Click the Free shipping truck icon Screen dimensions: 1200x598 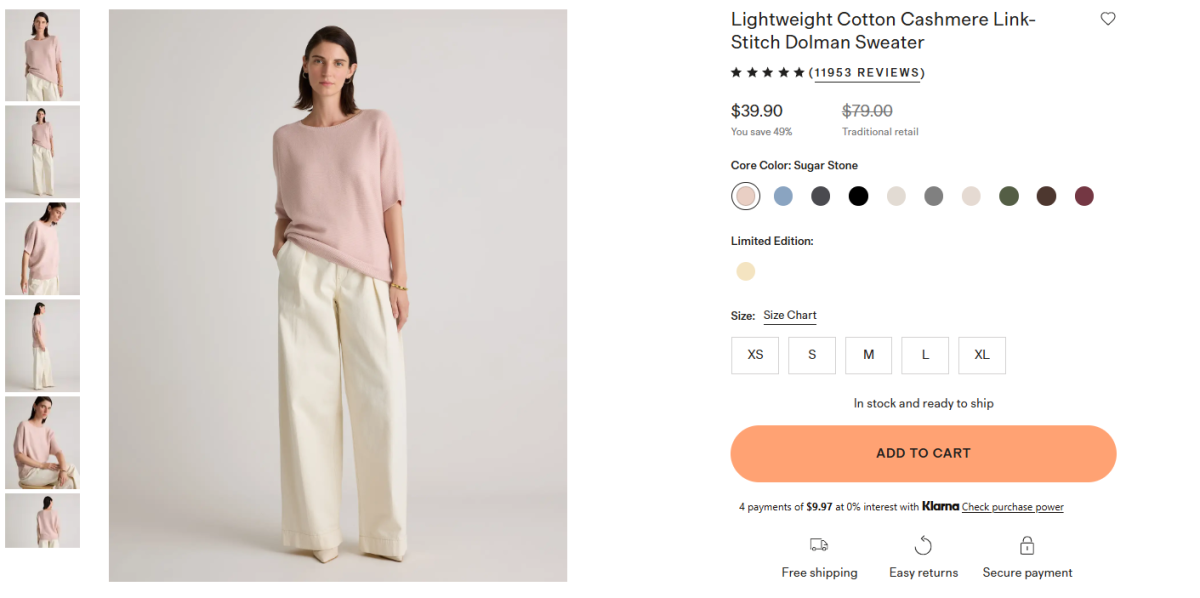(819, 545)
